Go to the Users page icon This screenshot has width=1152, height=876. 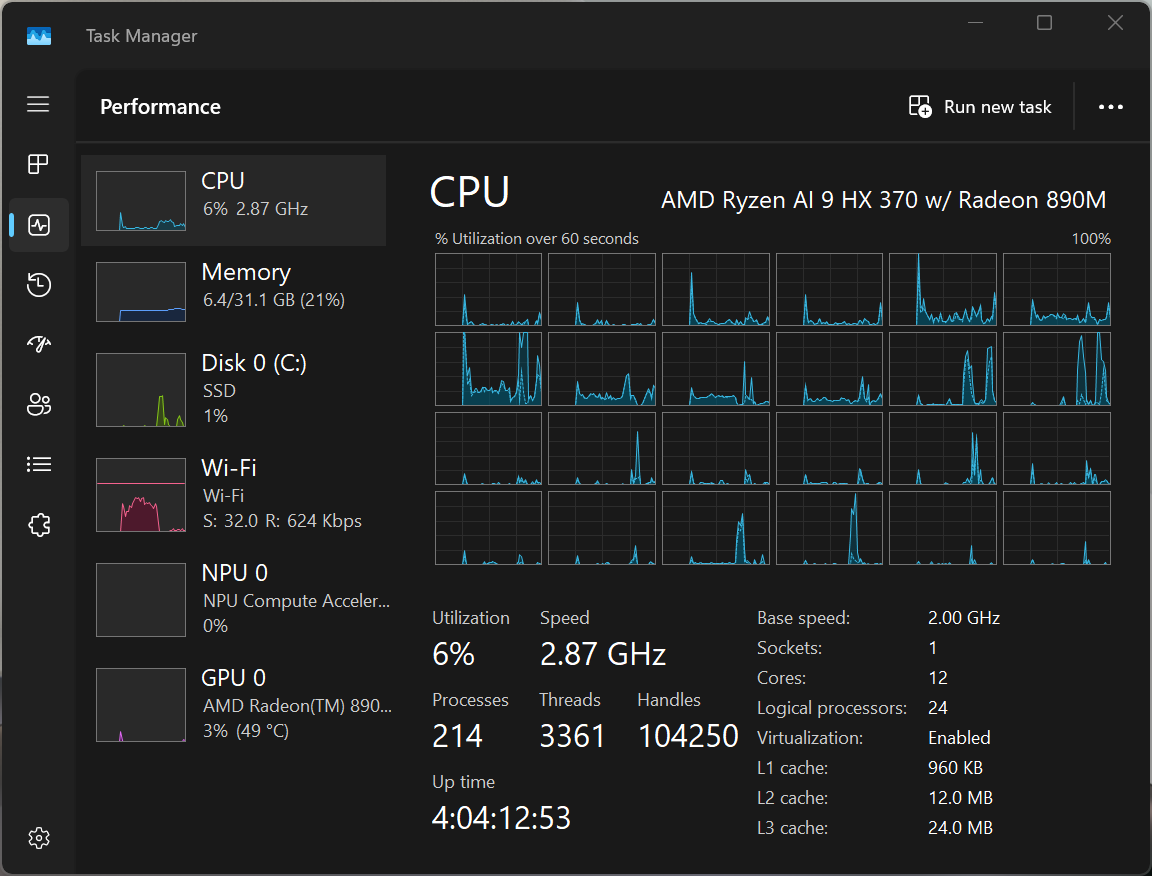point(38,405)
